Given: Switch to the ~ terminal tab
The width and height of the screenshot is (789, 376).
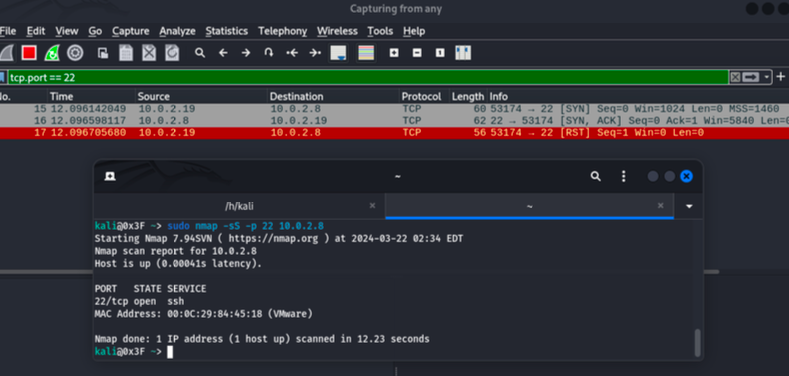Looking at the screenshot, I should click(x=529, y=206).
